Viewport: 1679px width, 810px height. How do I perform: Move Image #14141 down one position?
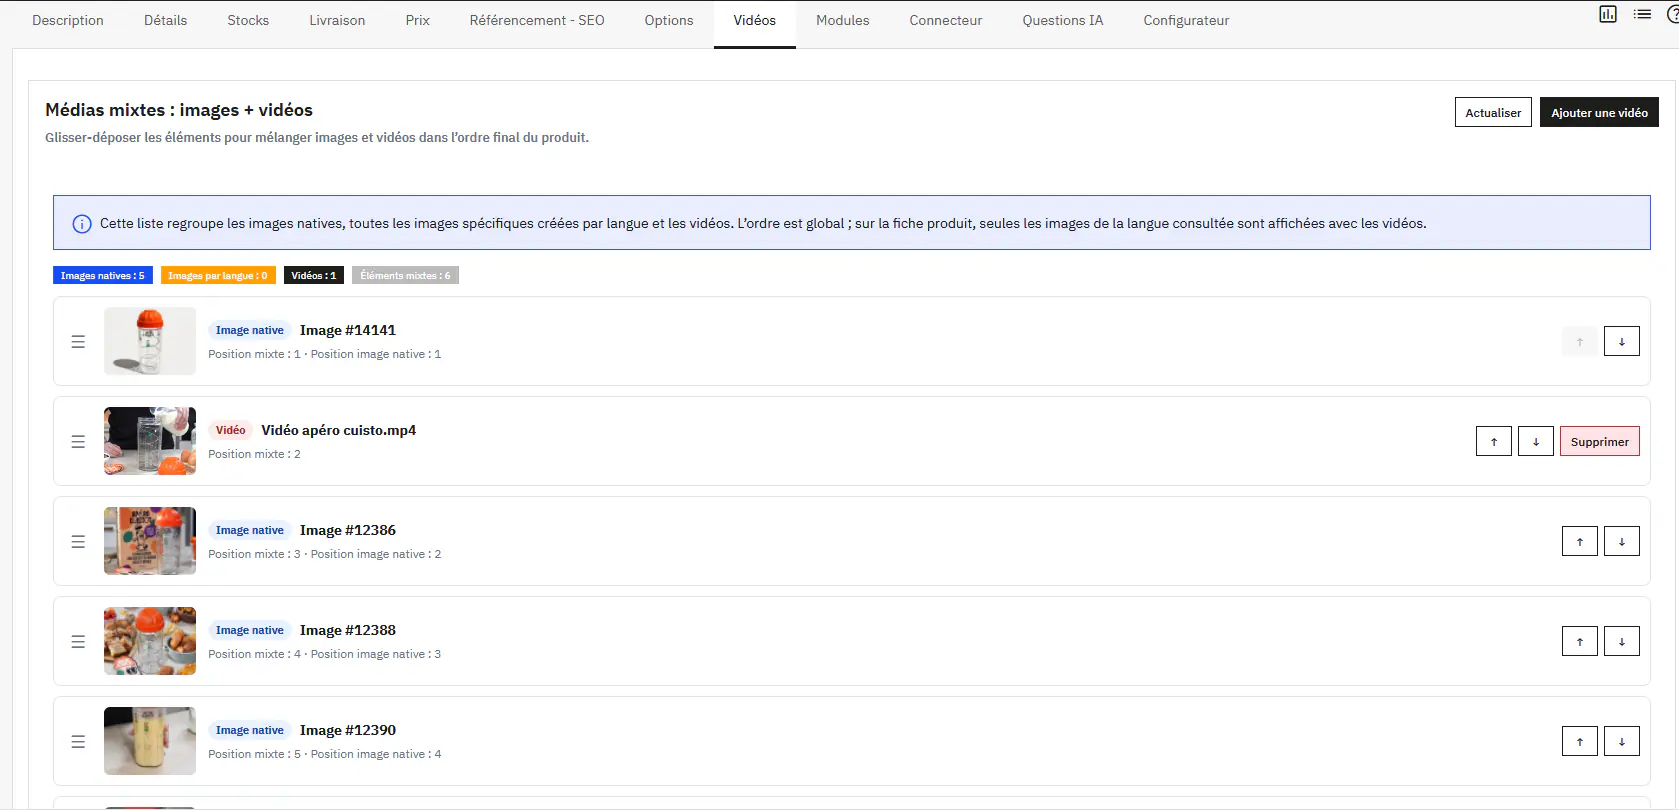tap(1621, 341)
